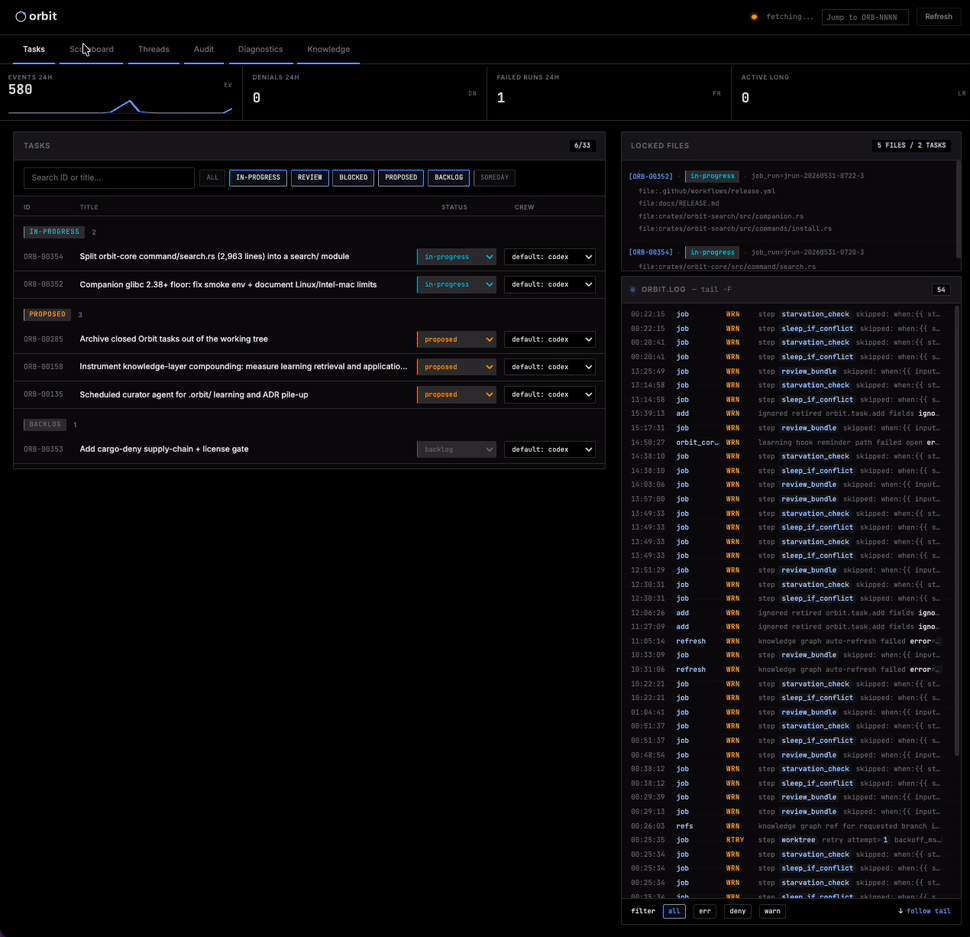Click the Events 24H sparkline chart
Screen dimensions: 970x937
[x=120, y=106]
